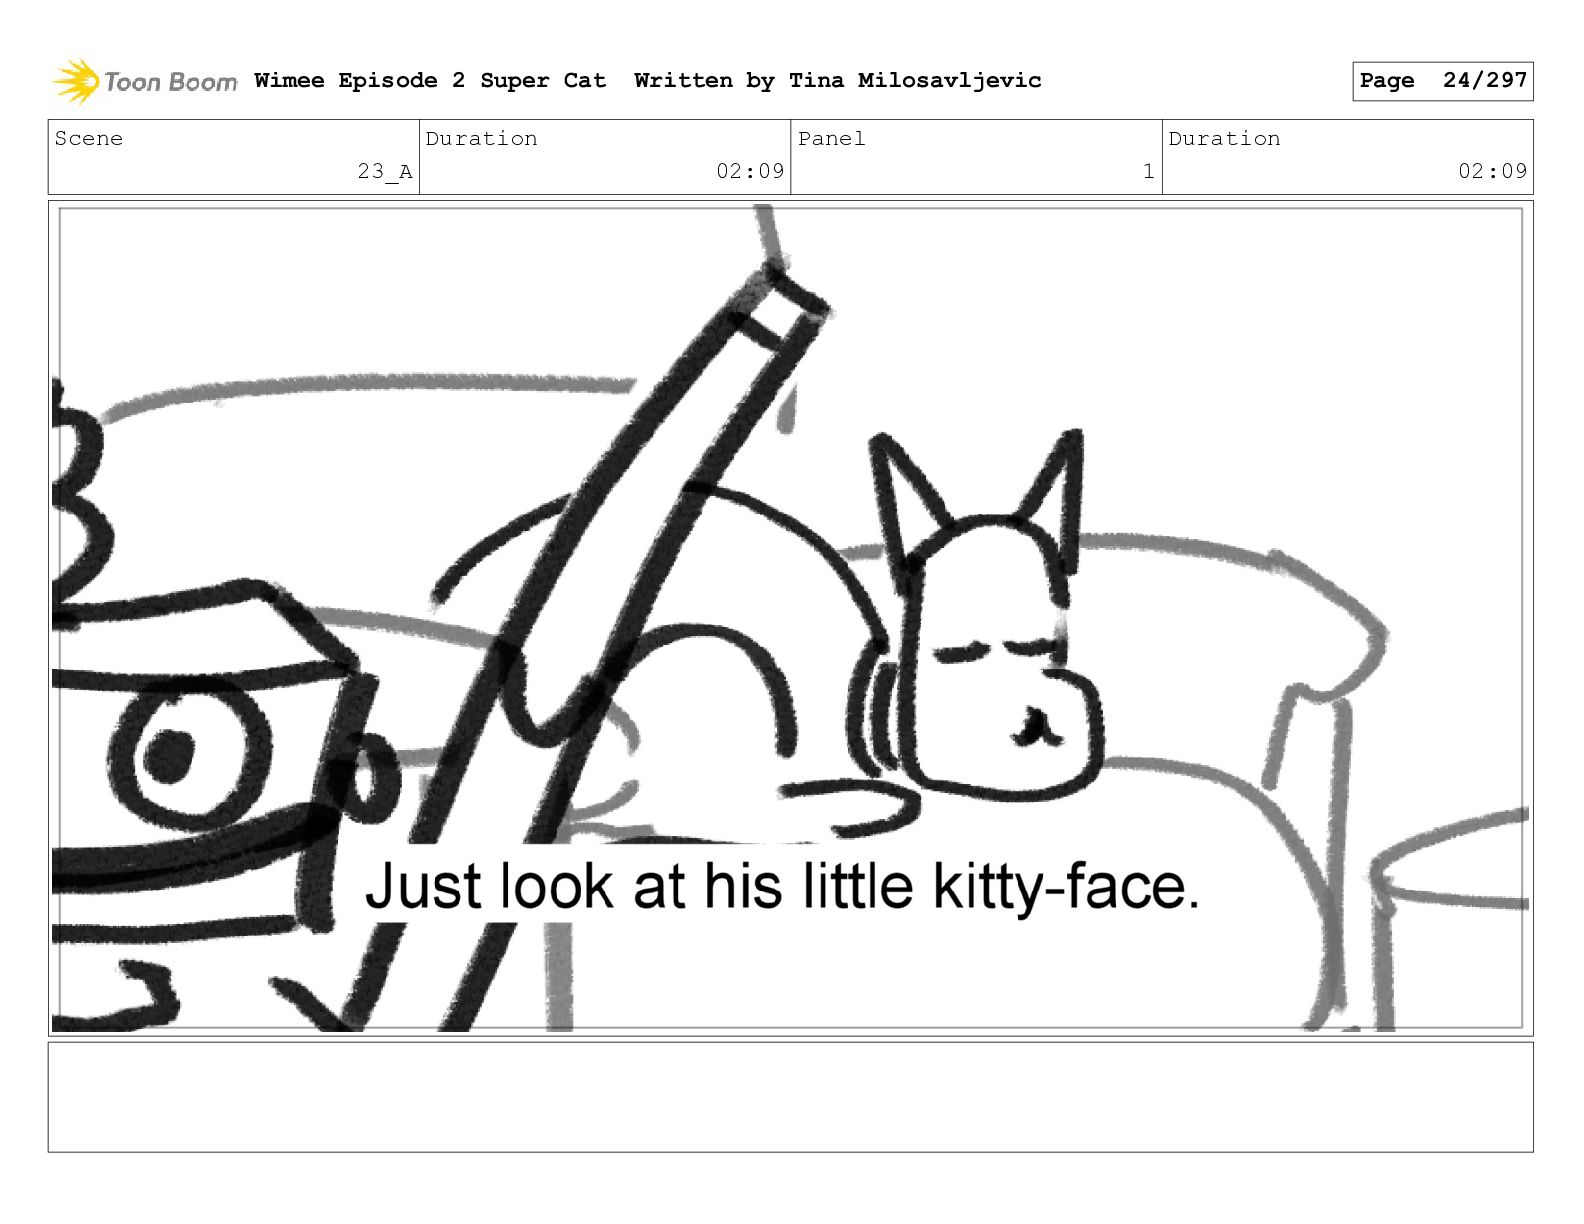This screenshot has height=1224, width=1584.
Task: Click the 'Panel' header label
Action: pos(831,139)
